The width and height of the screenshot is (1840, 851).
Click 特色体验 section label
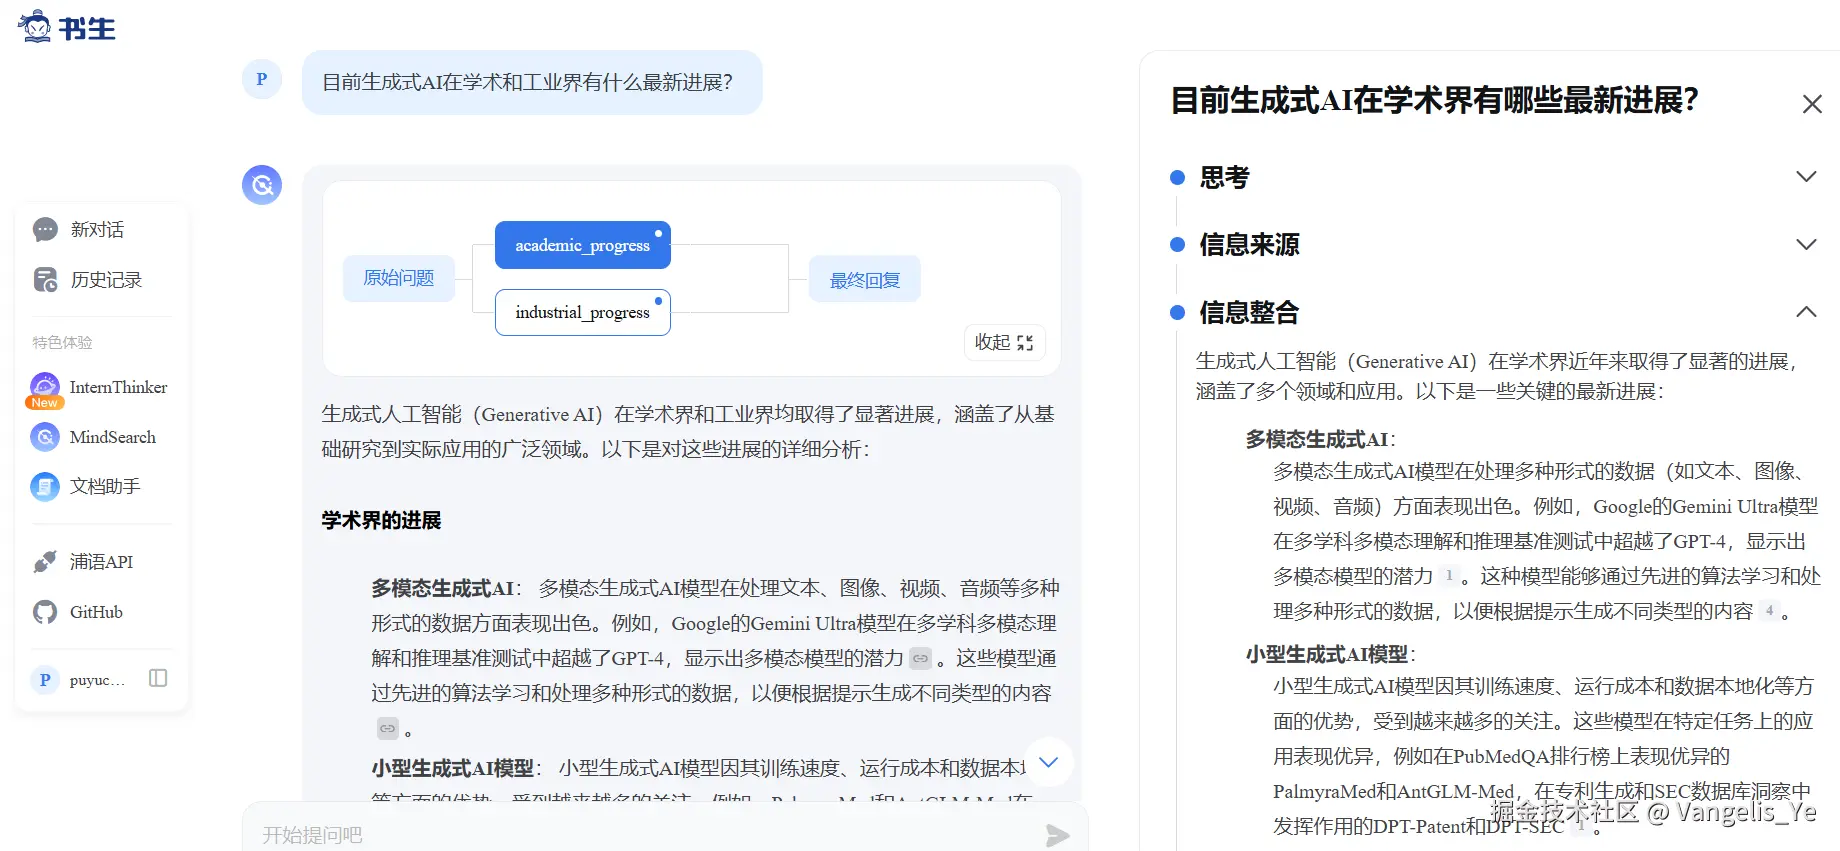pyautogui.click(x=62, y=342)
